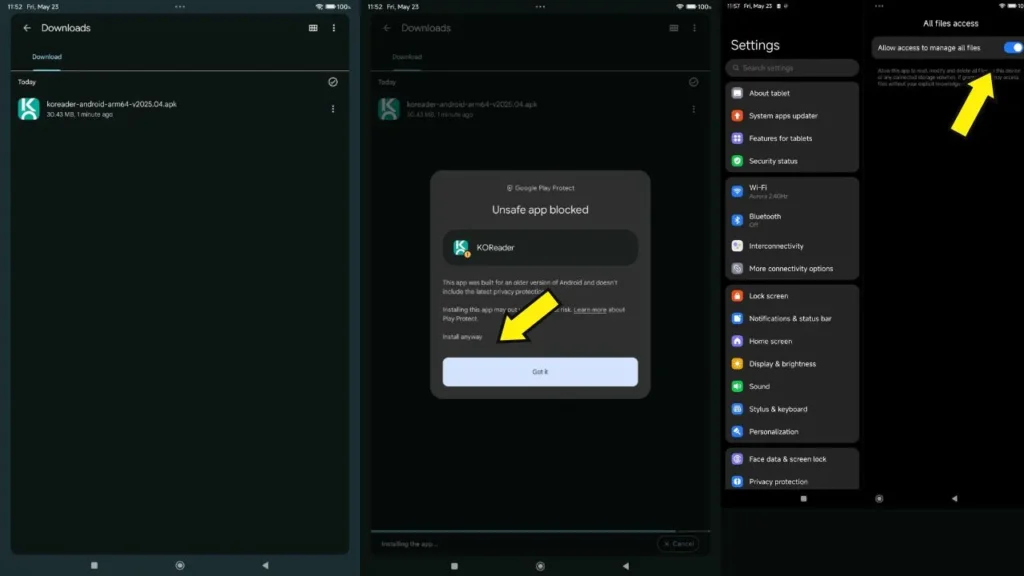Open Notifications & status bar settings
This screenshot has height=576, width=1024.
coord(792,319)
